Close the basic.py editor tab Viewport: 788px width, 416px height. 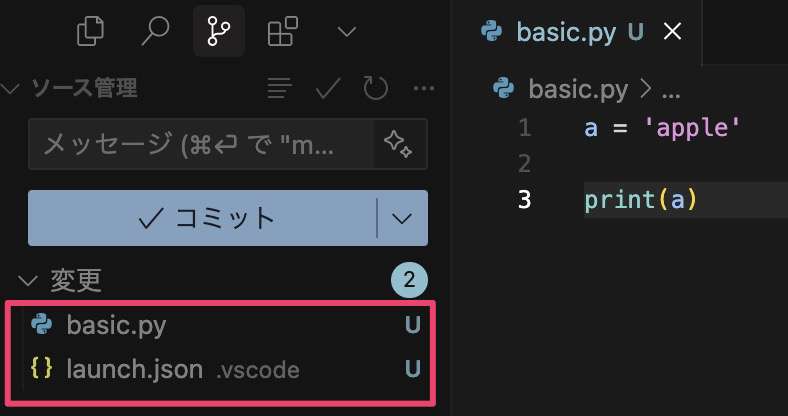672,32
